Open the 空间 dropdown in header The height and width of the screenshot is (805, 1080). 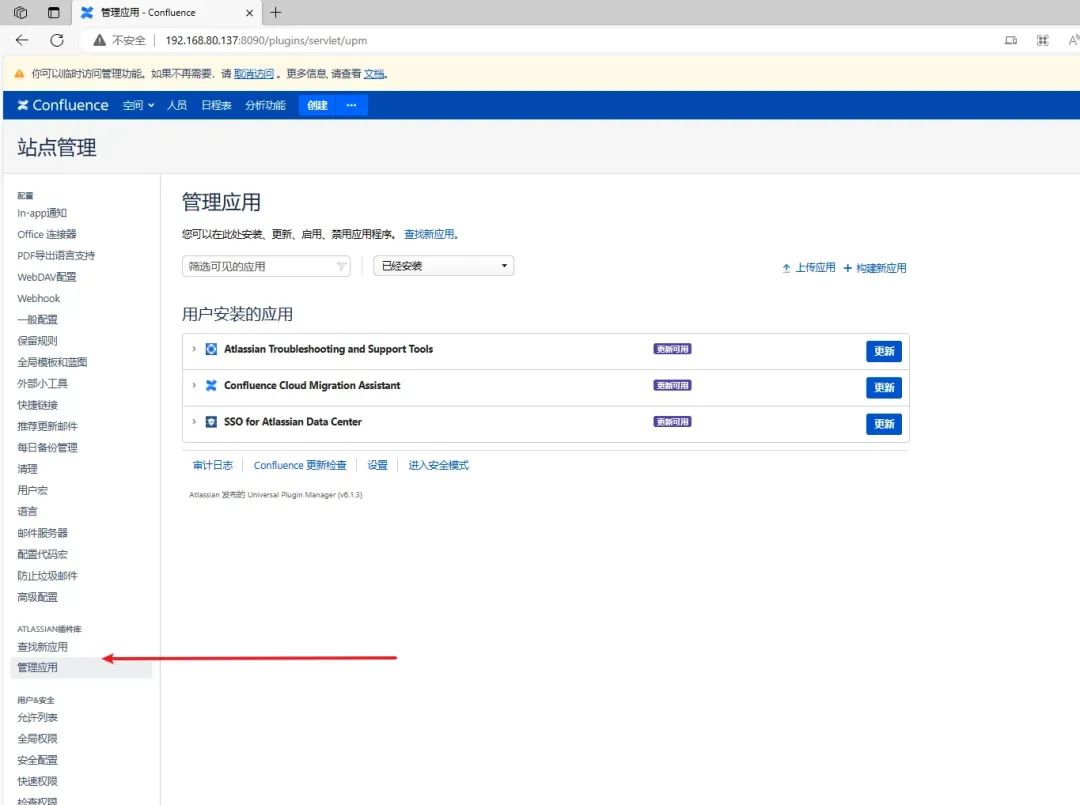coord(138,105)
